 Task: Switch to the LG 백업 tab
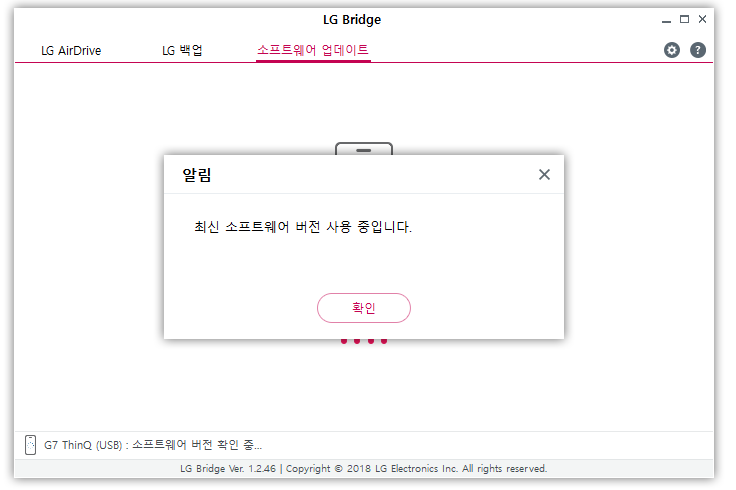pyautogui.click(x=182, y=50)
